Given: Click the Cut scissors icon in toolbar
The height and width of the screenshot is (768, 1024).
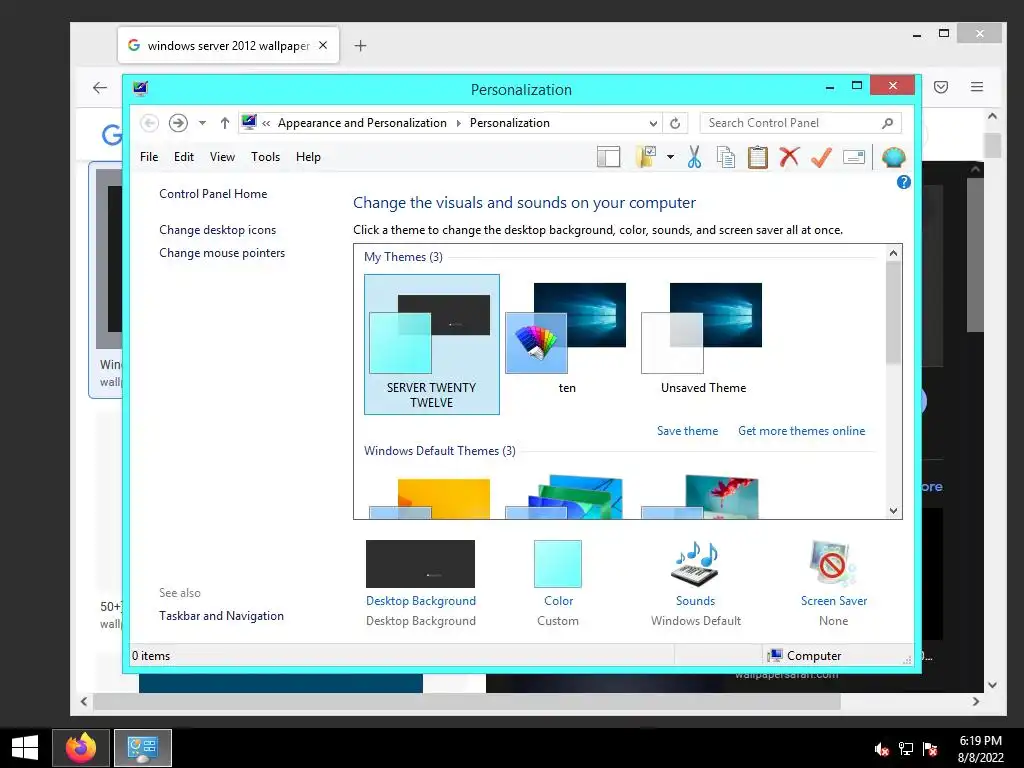Looking at the screenshot, I should (694, 157).
